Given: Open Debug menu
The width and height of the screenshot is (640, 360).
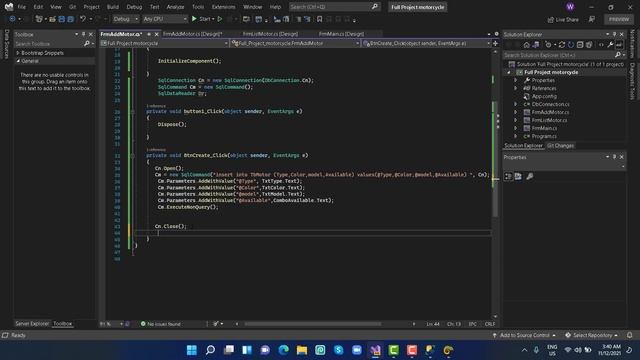Looking at the screenshot, I should (134, 7).
